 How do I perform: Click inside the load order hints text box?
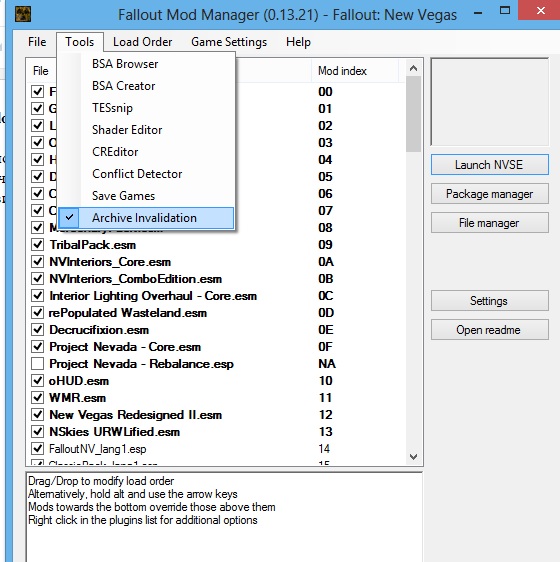[x=224, y=516]
